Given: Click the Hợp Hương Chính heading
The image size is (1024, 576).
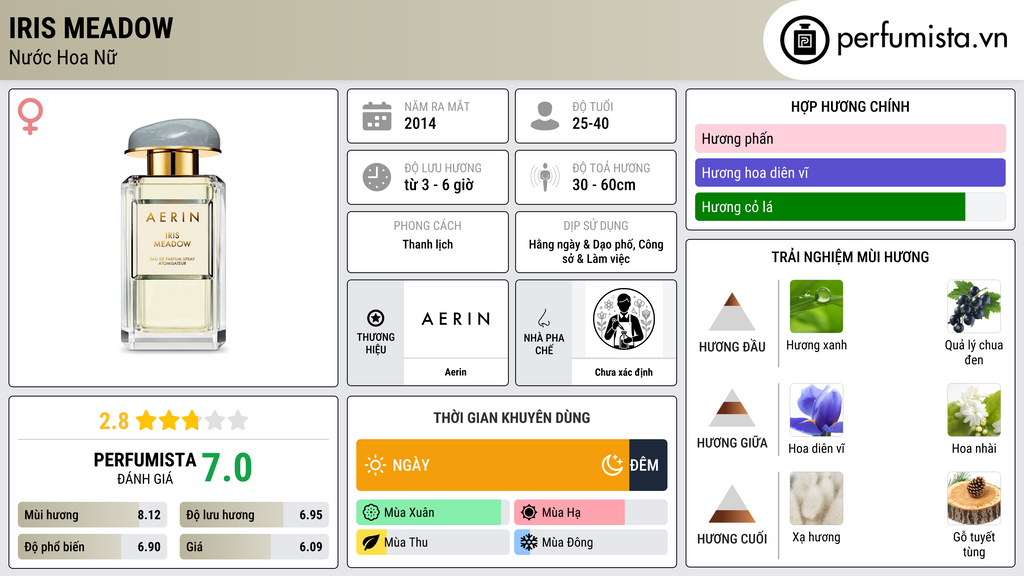Looking at the screenshot, I should (x=850, y=106).
